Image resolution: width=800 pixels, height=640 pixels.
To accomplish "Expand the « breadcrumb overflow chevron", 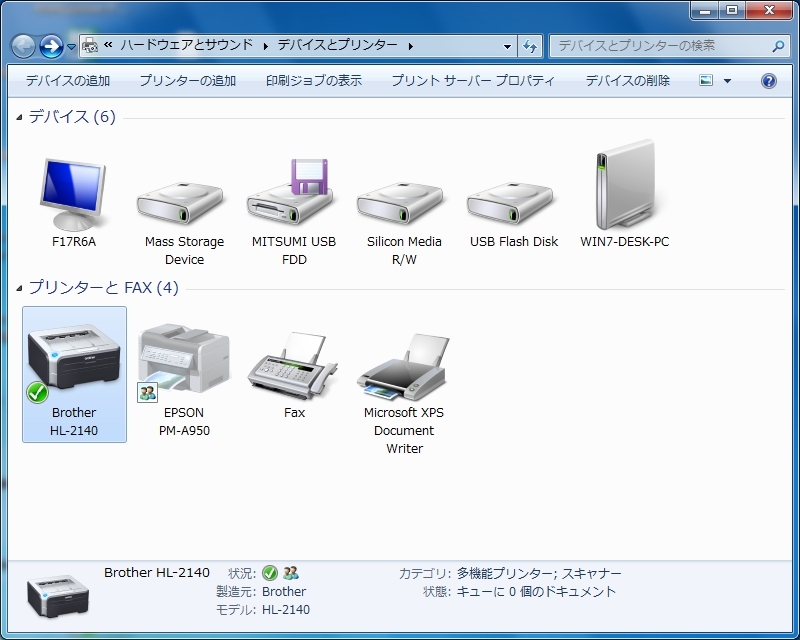I will [x=108, y=45].
